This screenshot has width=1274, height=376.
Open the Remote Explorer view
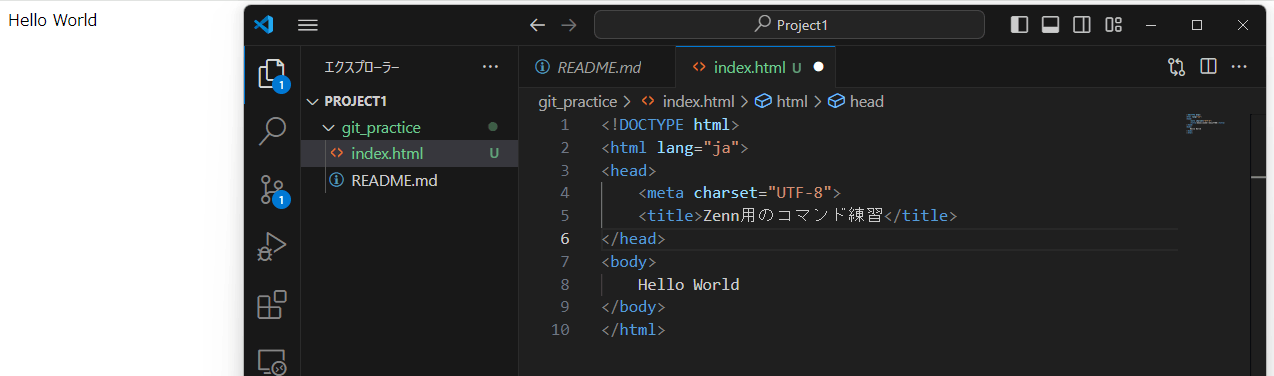[272, 361]
